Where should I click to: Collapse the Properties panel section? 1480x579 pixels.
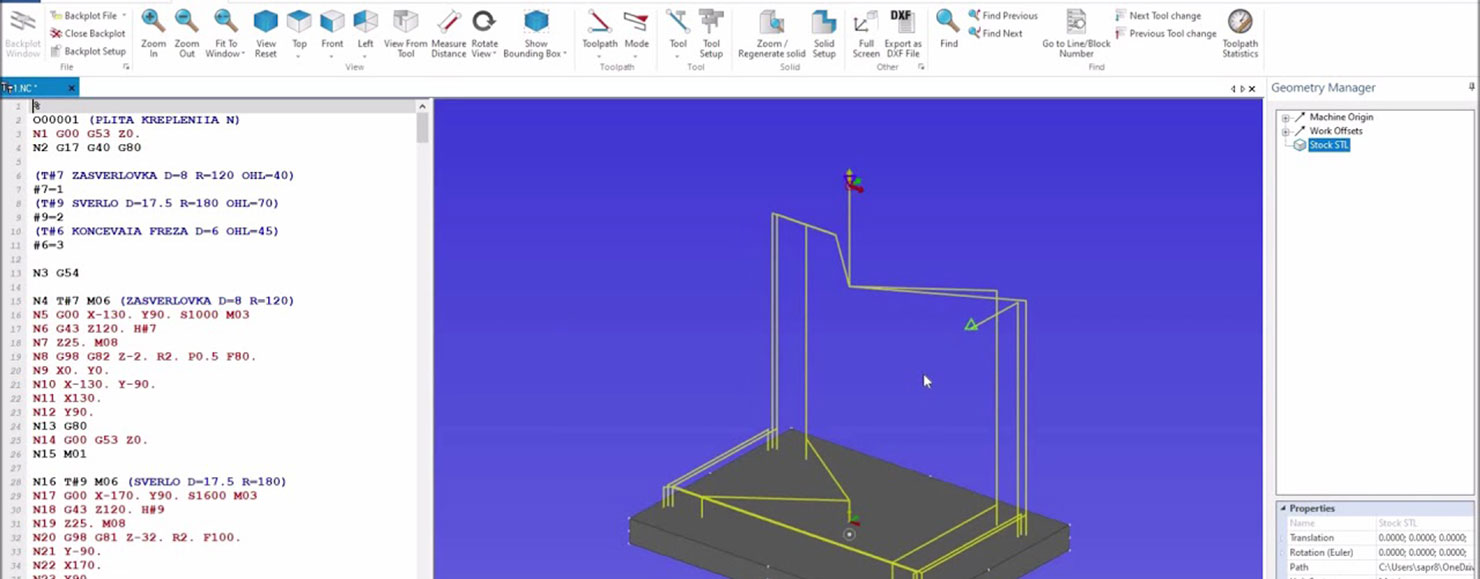click(1283, 508)
